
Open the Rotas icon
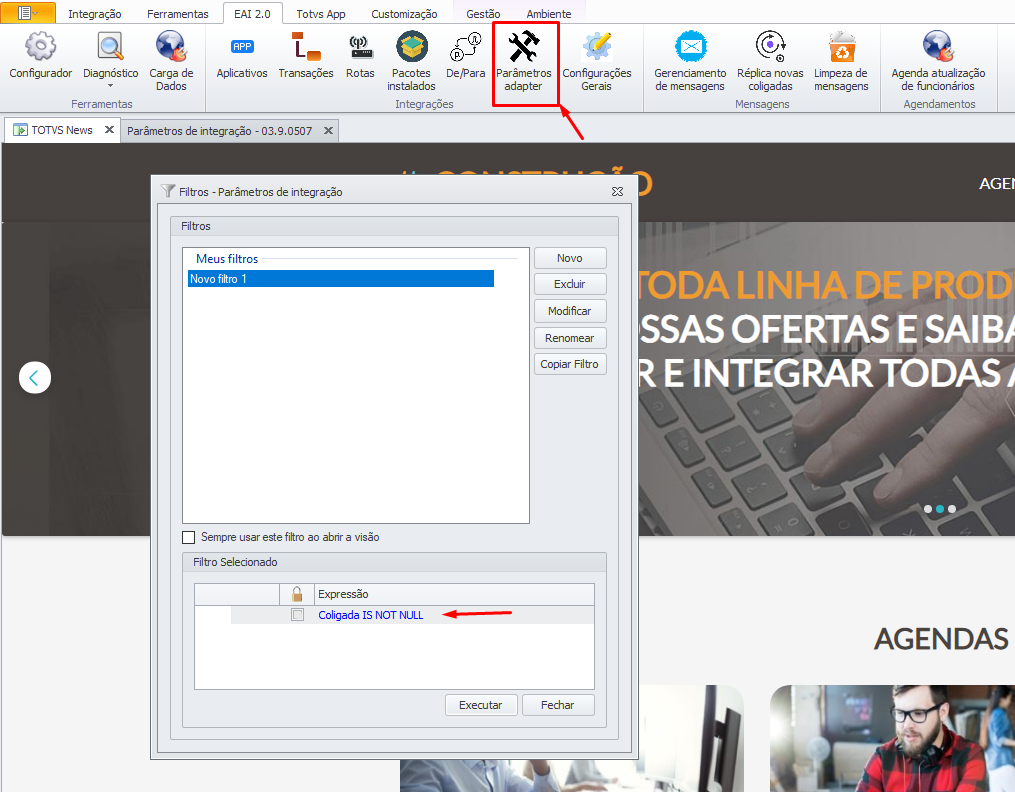point(361,56)
